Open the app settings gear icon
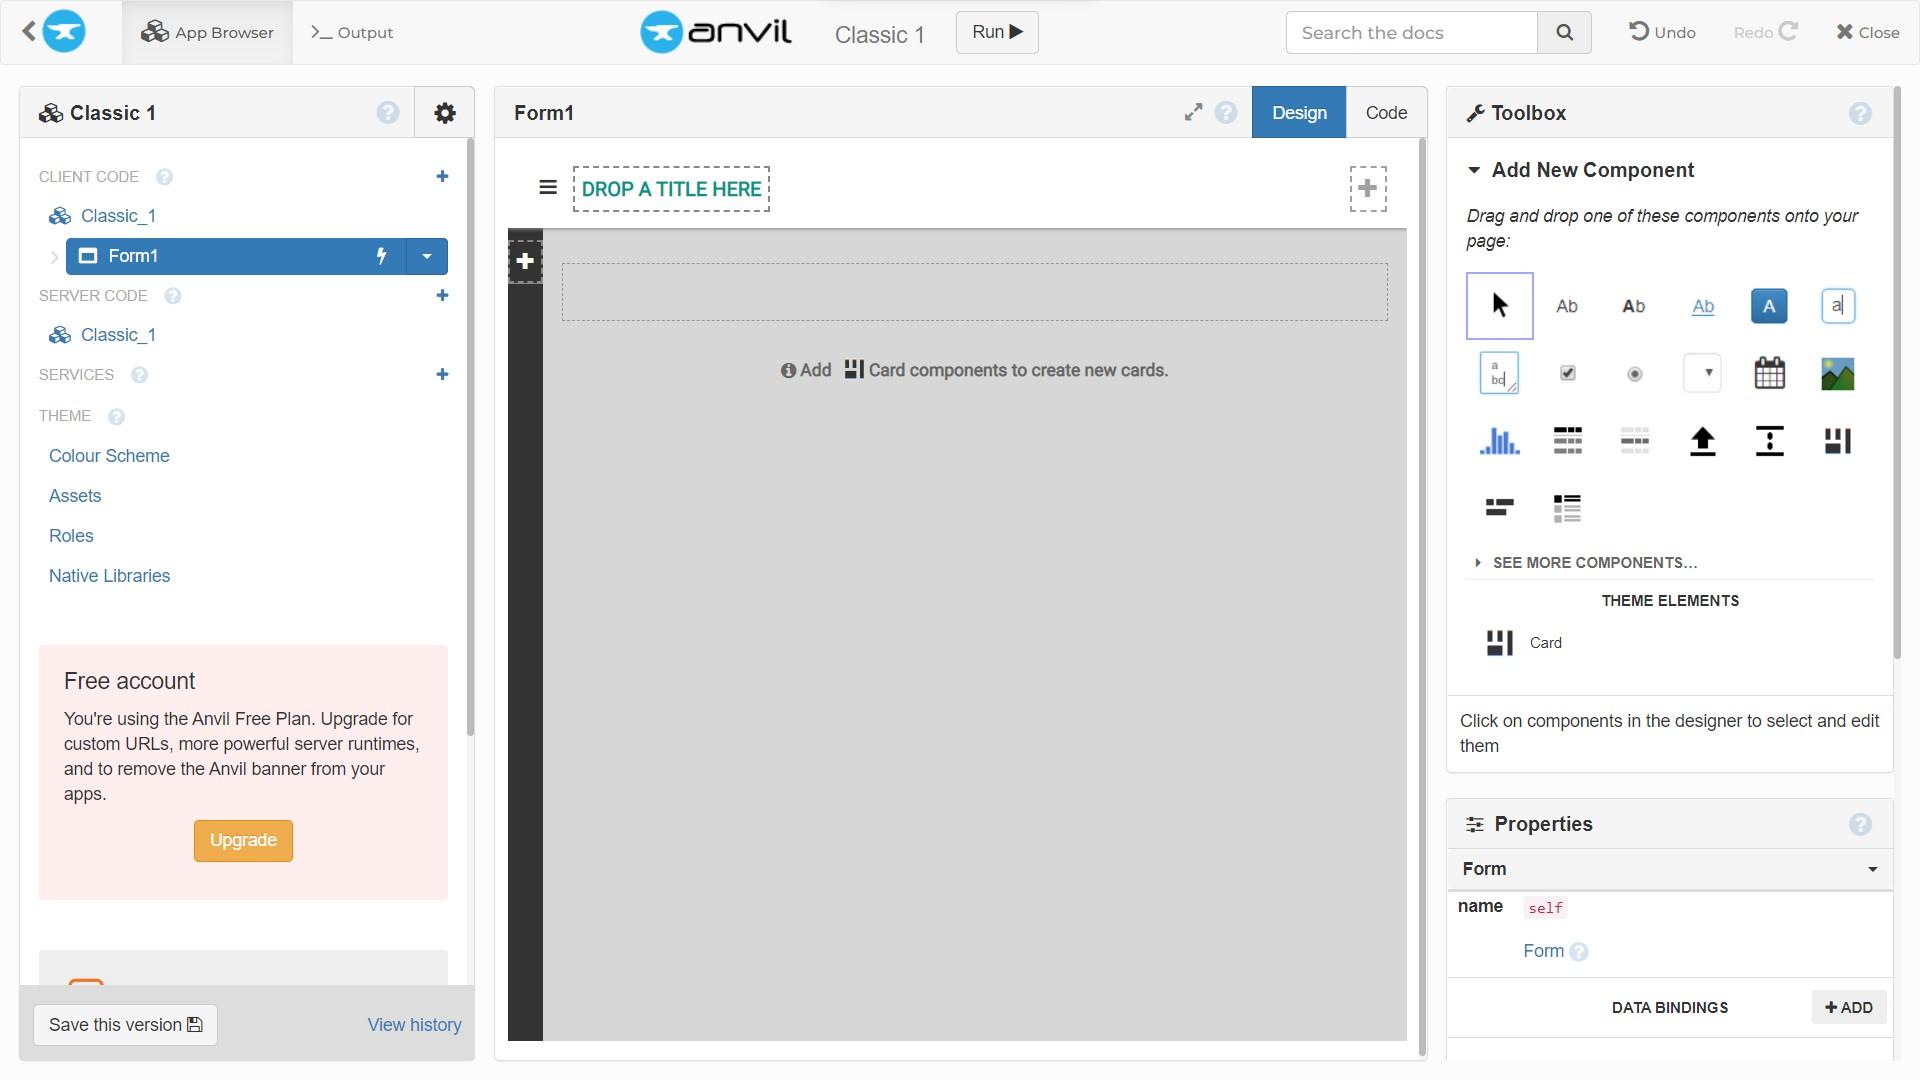The width and height of the screenshot is (1920, 1080). [445, 113]
